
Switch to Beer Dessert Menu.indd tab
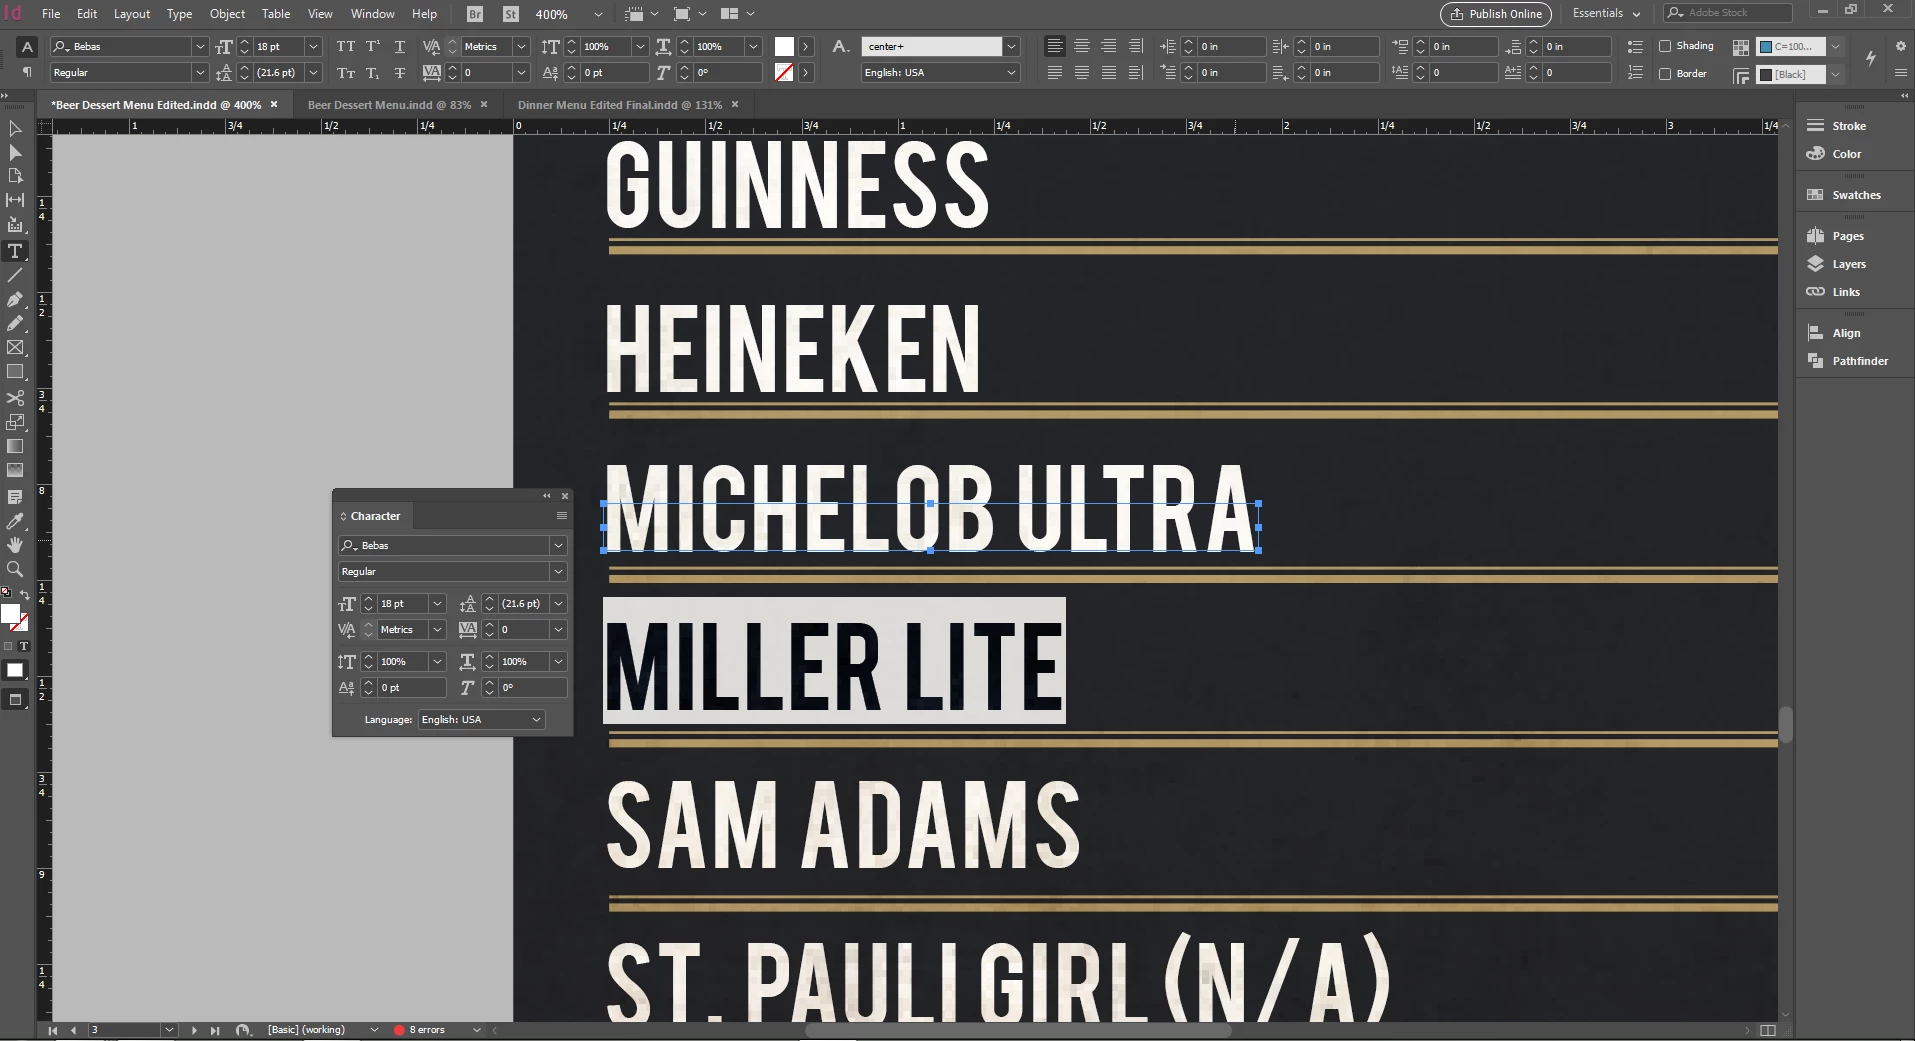coord(389,104)
